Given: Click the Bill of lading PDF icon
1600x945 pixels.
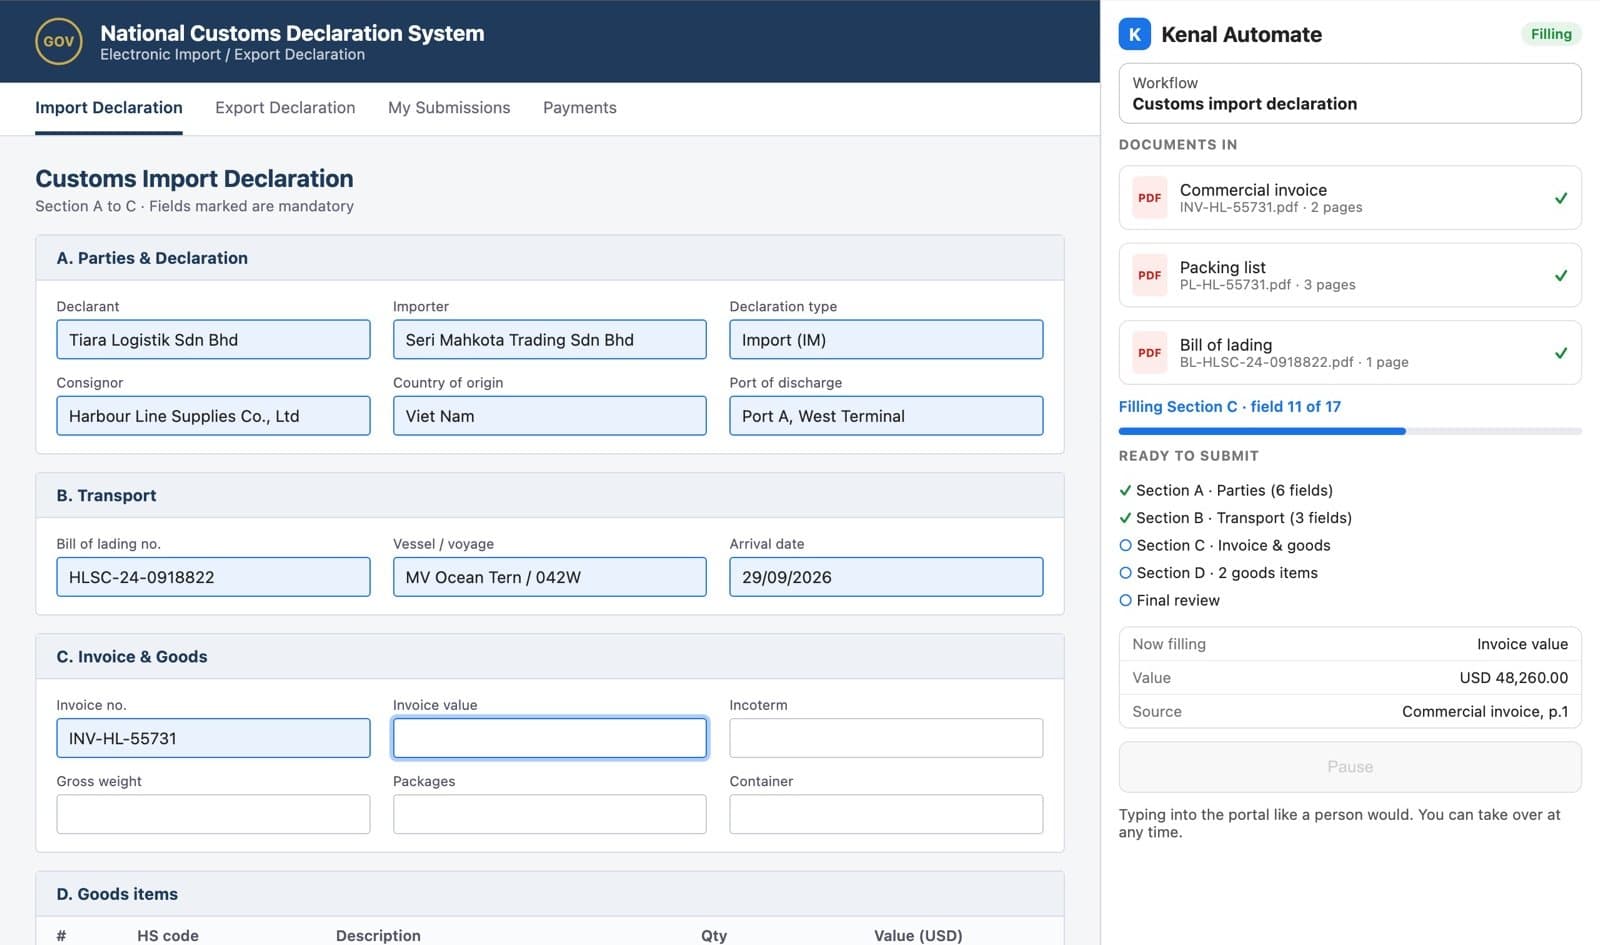Looking at the screenshot, I should click(1150, 353).
